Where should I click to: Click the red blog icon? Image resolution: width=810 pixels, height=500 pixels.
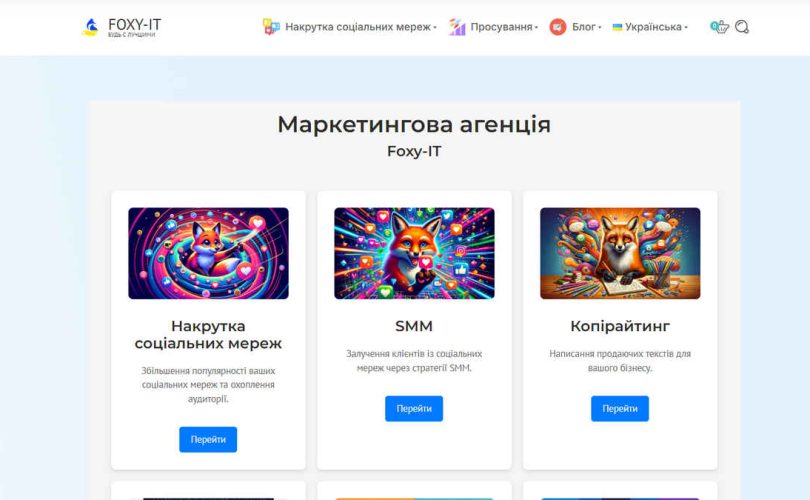(x=558, y=26)
